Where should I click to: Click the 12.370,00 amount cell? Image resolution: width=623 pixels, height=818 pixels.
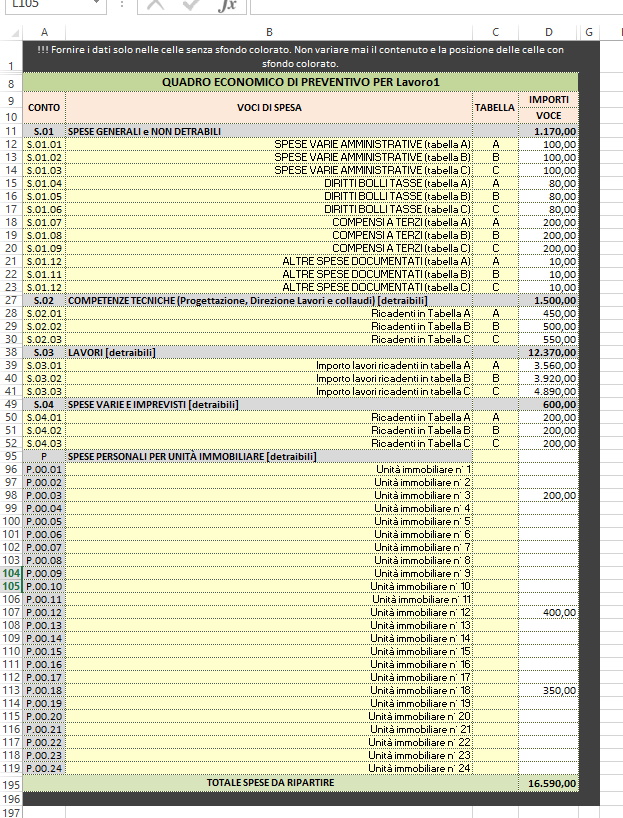click(548, 353)
